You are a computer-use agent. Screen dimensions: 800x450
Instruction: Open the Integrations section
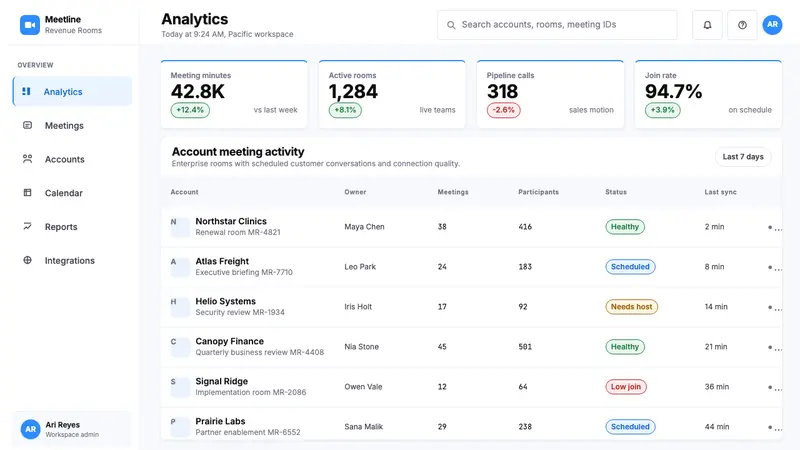click(x=72, y=260)
